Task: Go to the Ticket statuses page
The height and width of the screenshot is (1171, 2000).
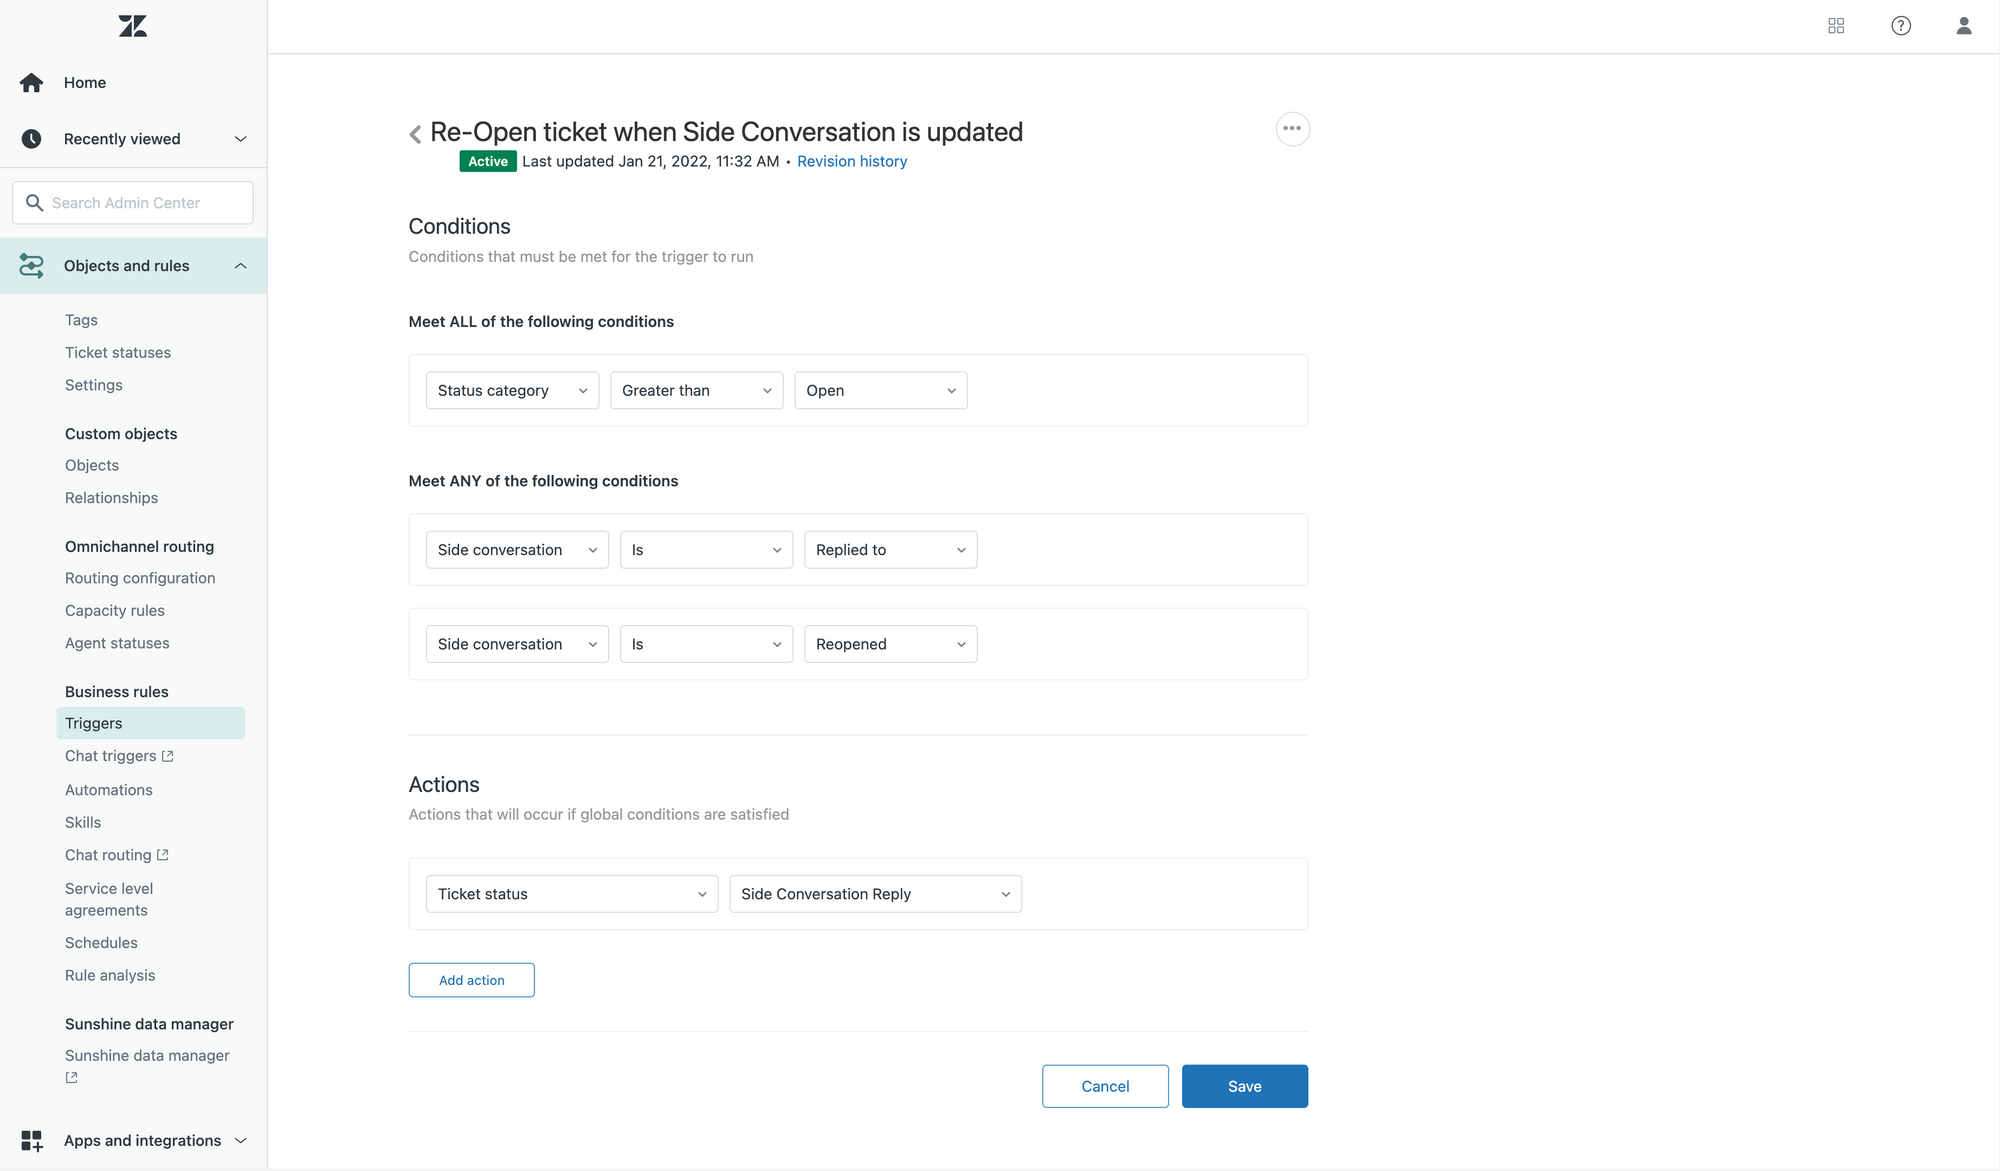Action: (118, 353)
